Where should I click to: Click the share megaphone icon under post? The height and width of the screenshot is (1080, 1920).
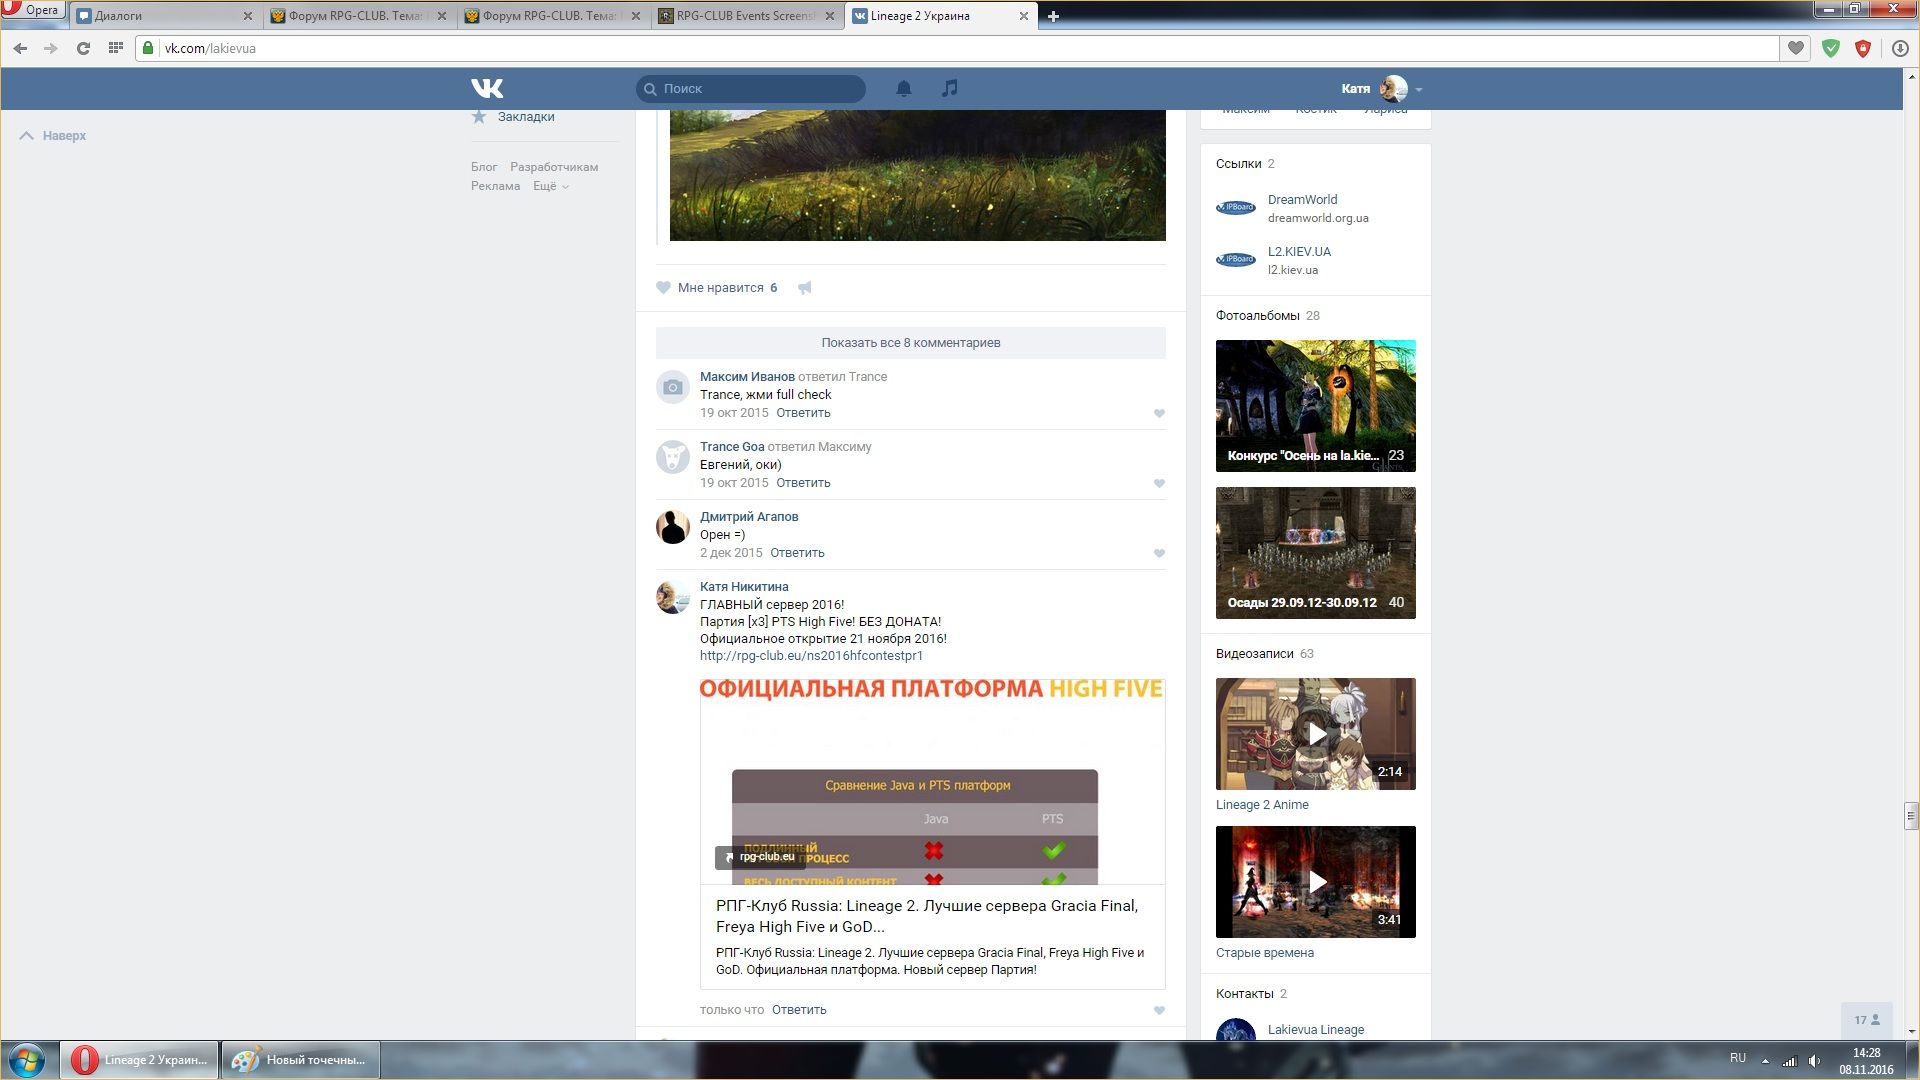(x=805, y=288)
